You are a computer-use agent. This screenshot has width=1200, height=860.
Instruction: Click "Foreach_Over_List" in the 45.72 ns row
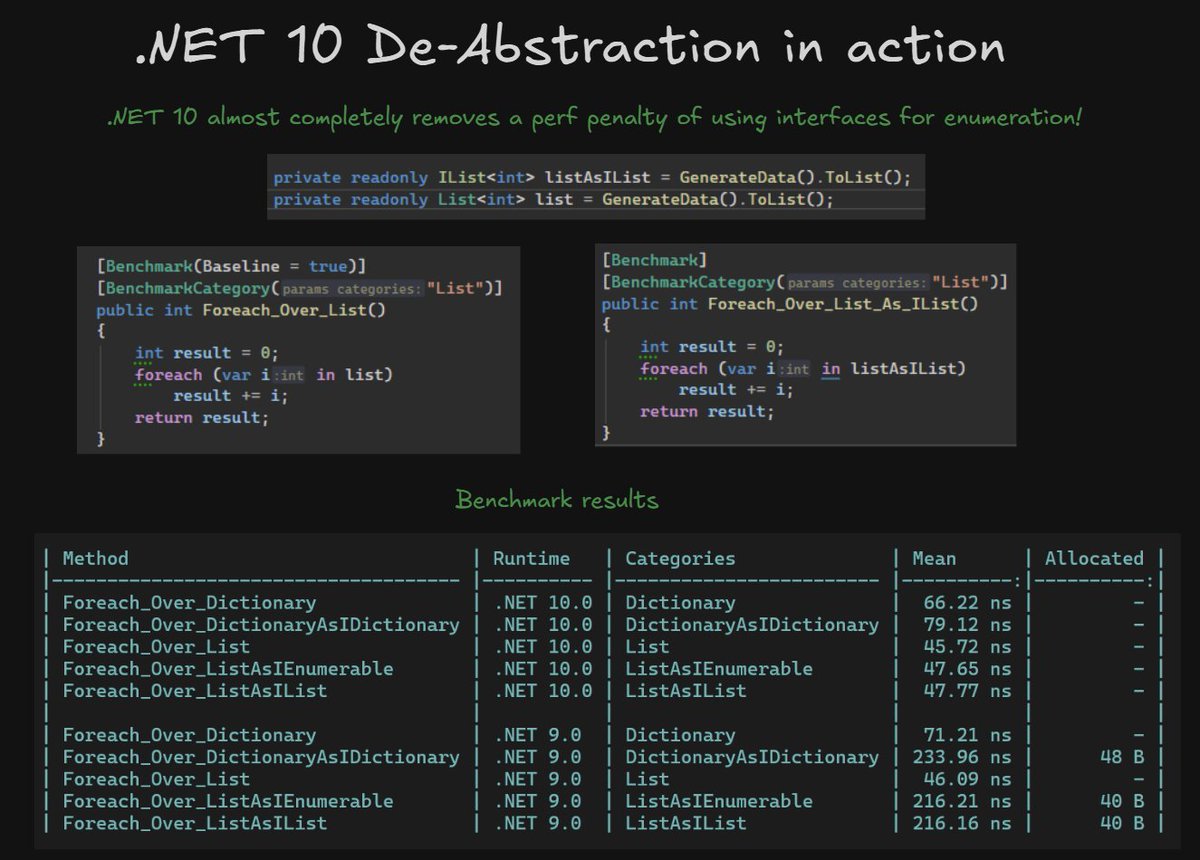[156, 647]
